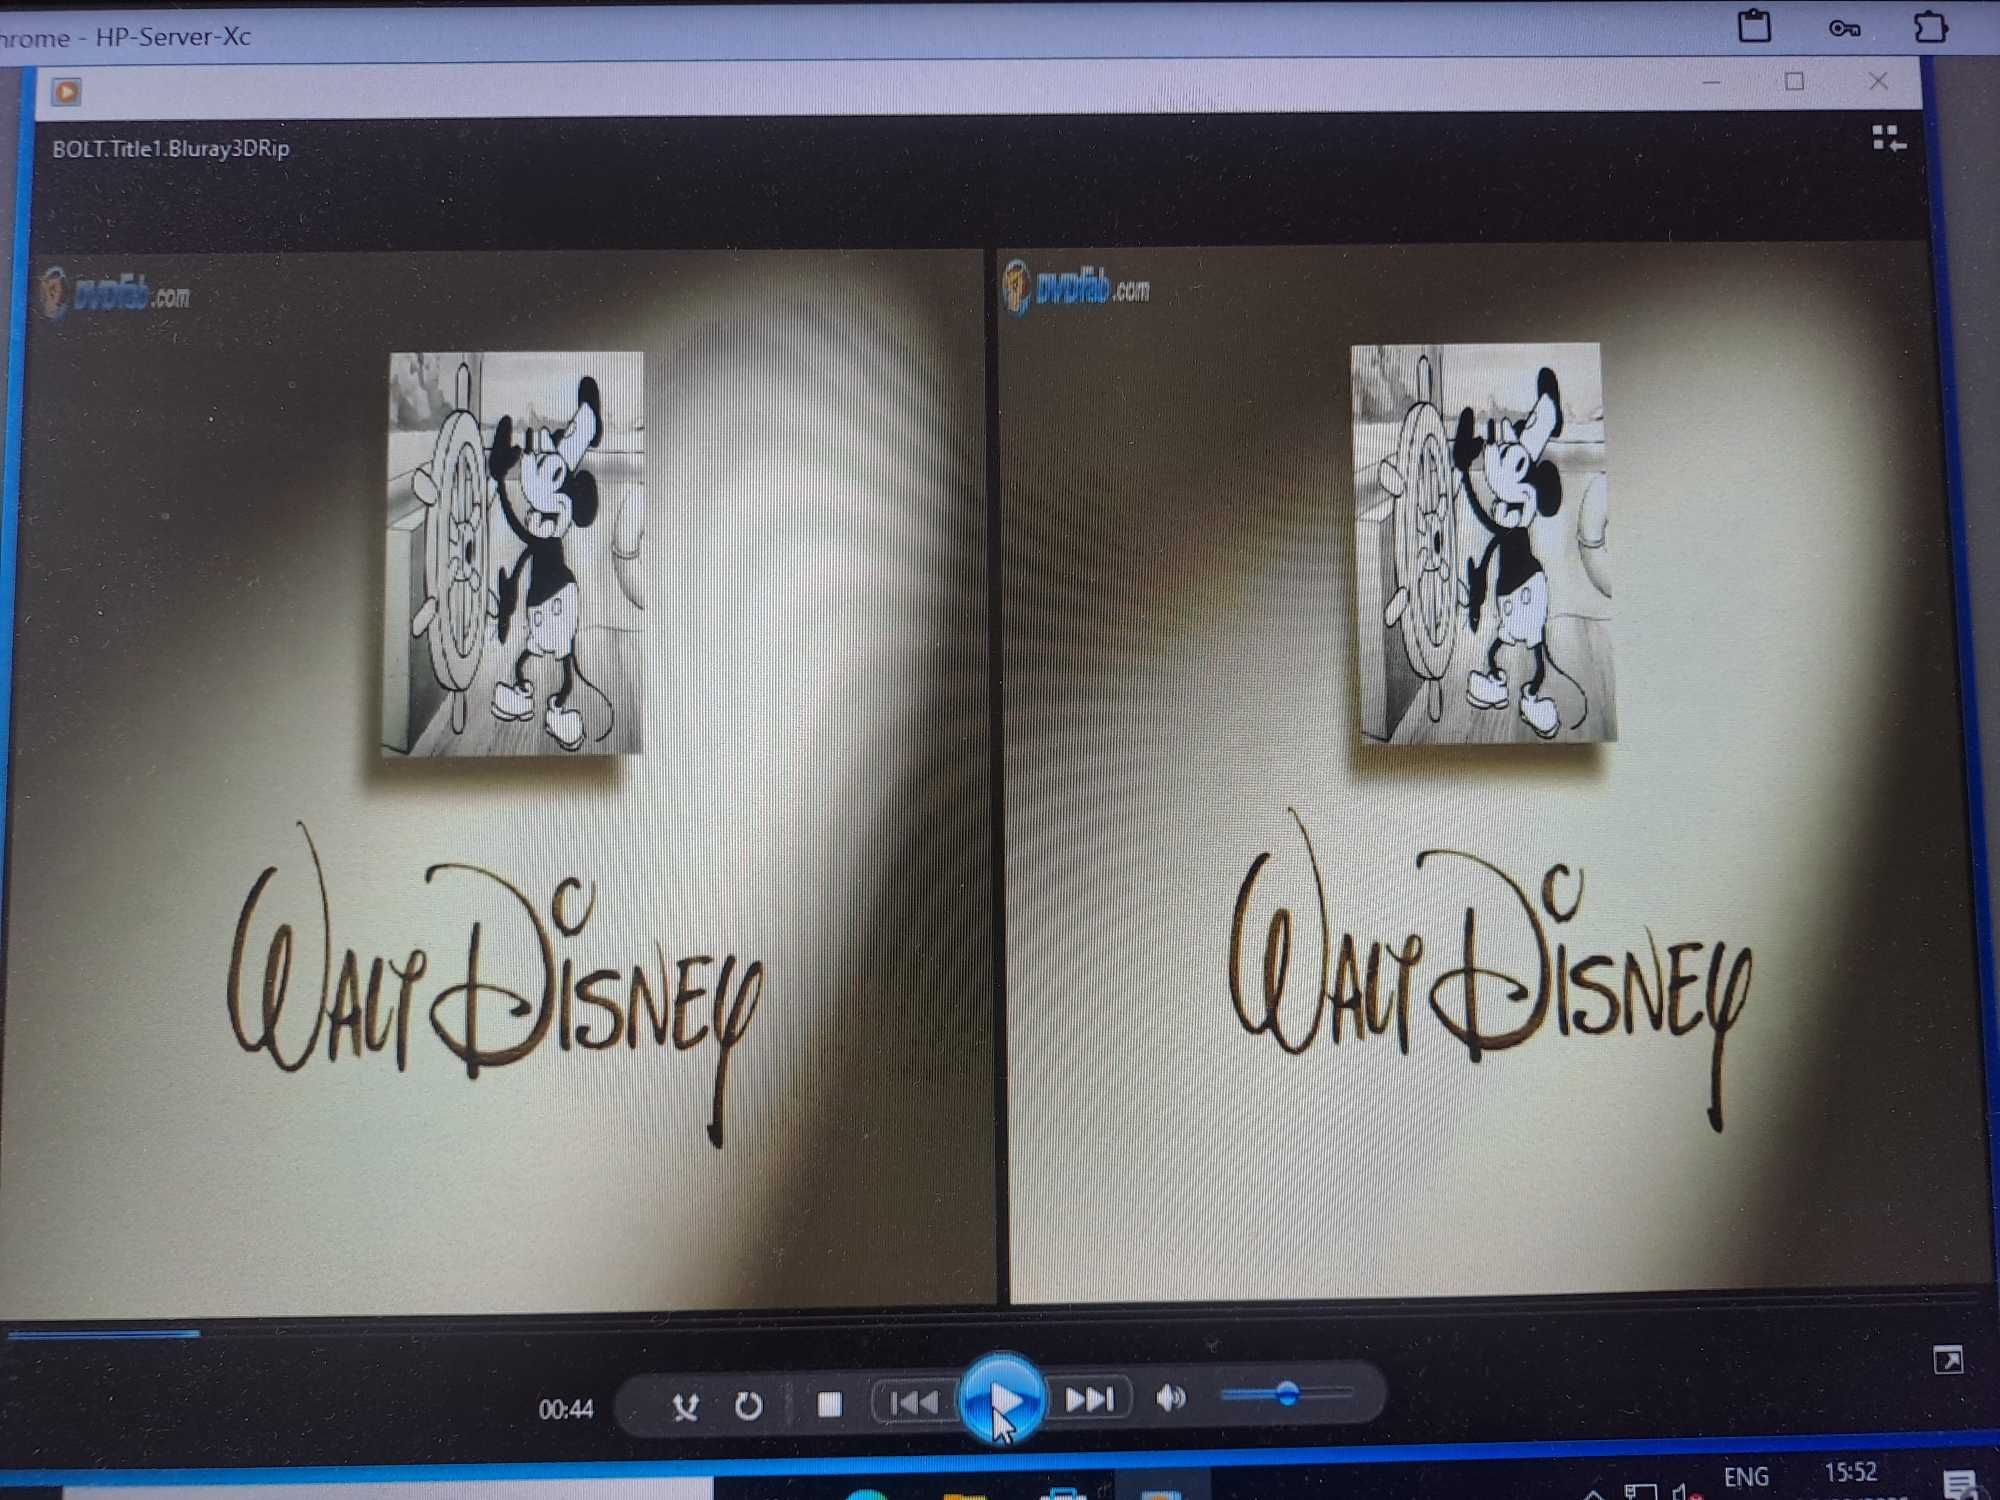Click the blue Play button
Screen dimensions: 2000x1500
coord(1002,1398)
